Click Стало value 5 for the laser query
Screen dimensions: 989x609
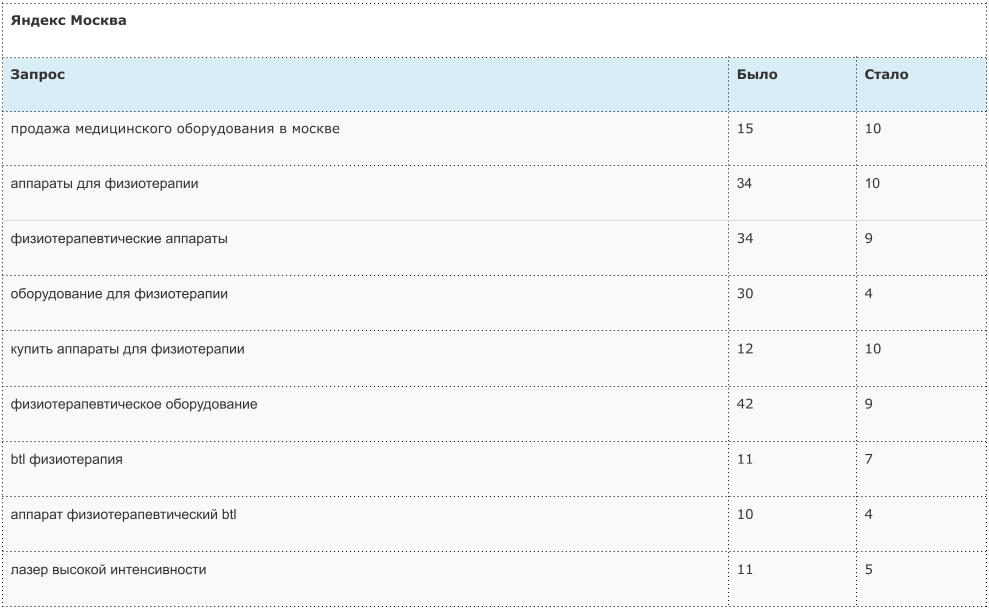point(869,569)
